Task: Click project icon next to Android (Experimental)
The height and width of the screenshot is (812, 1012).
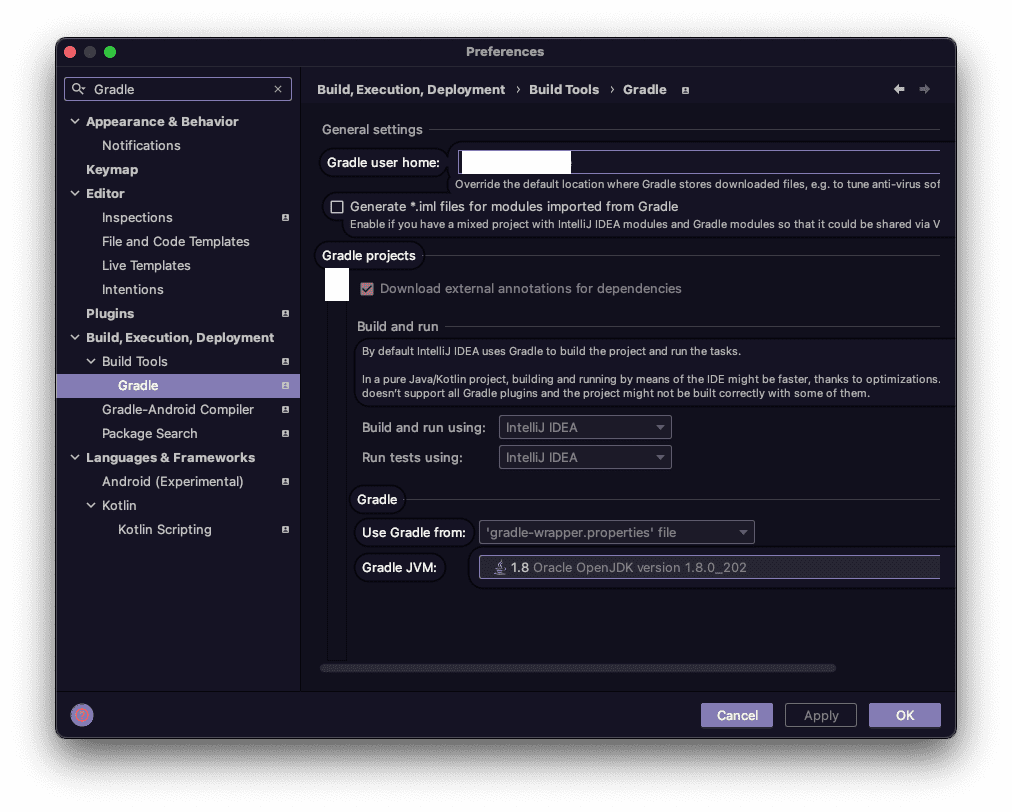Action: [x=285, y=482]
